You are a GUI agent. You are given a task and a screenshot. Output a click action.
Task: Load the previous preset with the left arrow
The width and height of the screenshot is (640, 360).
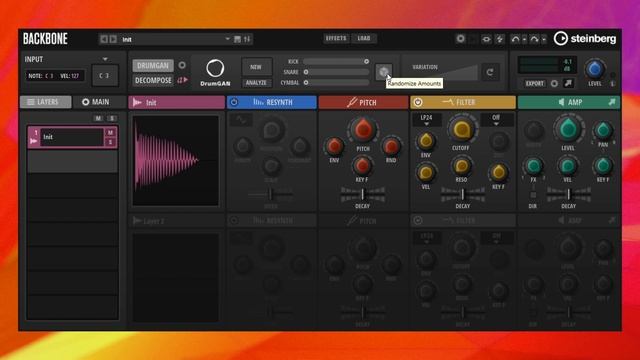[x=104, y=39]
